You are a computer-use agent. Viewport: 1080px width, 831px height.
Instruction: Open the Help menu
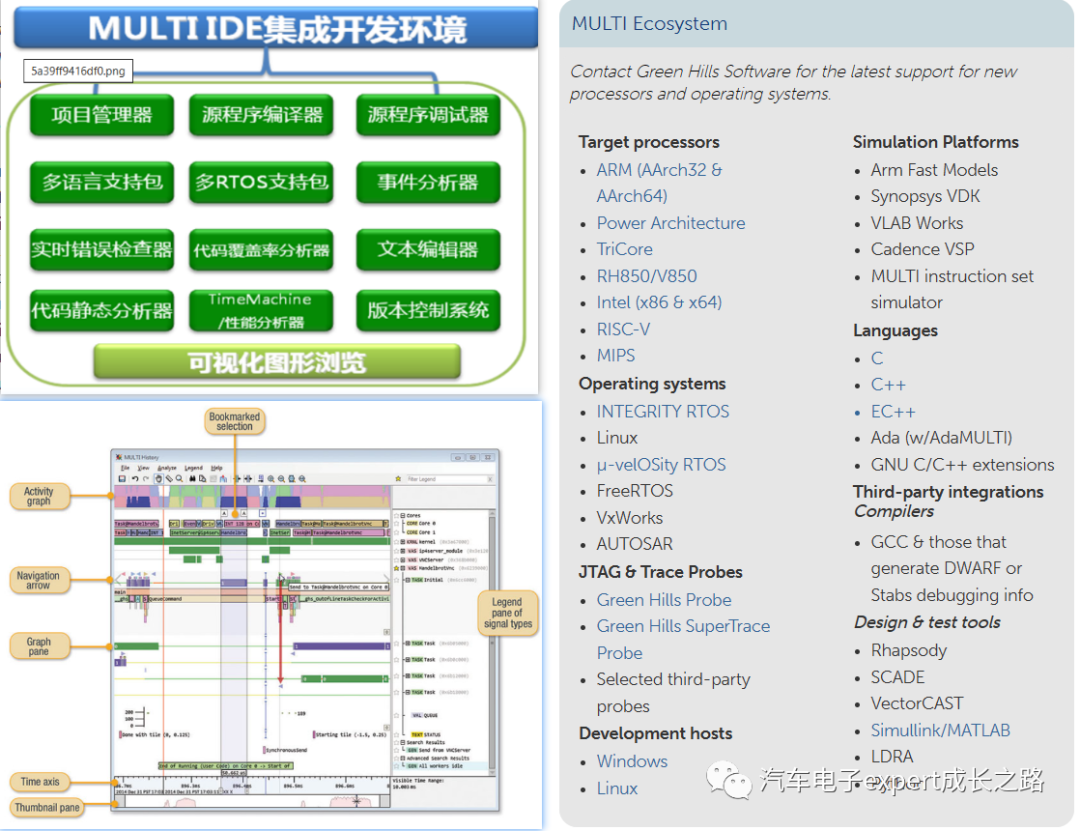coord(216,468)
